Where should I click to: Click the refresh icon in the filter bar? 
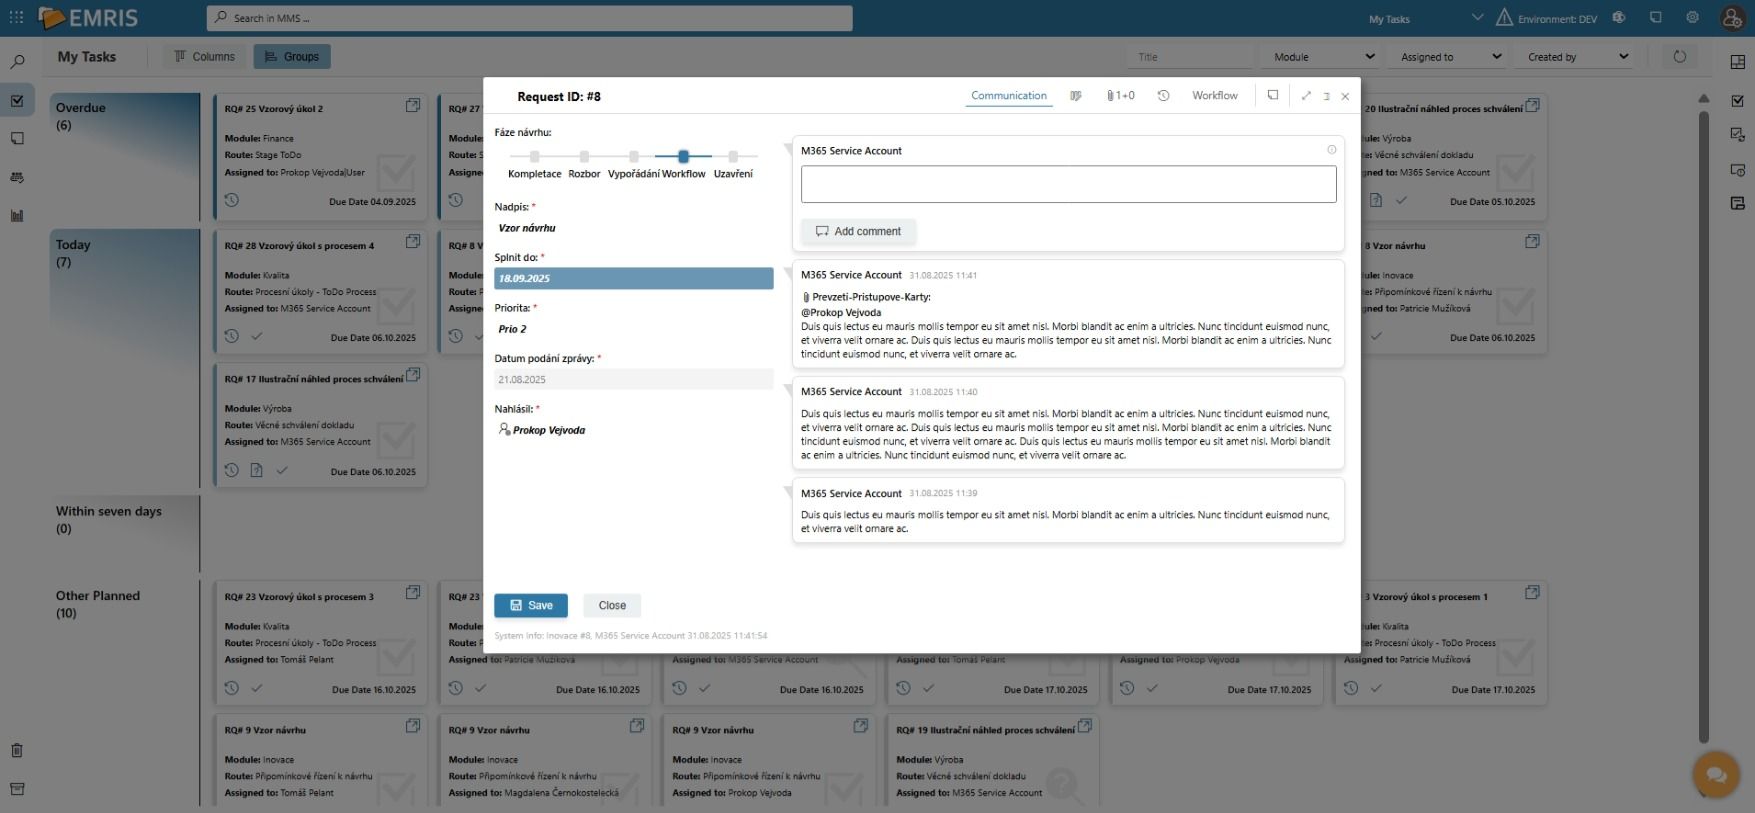coord(1680,57)
